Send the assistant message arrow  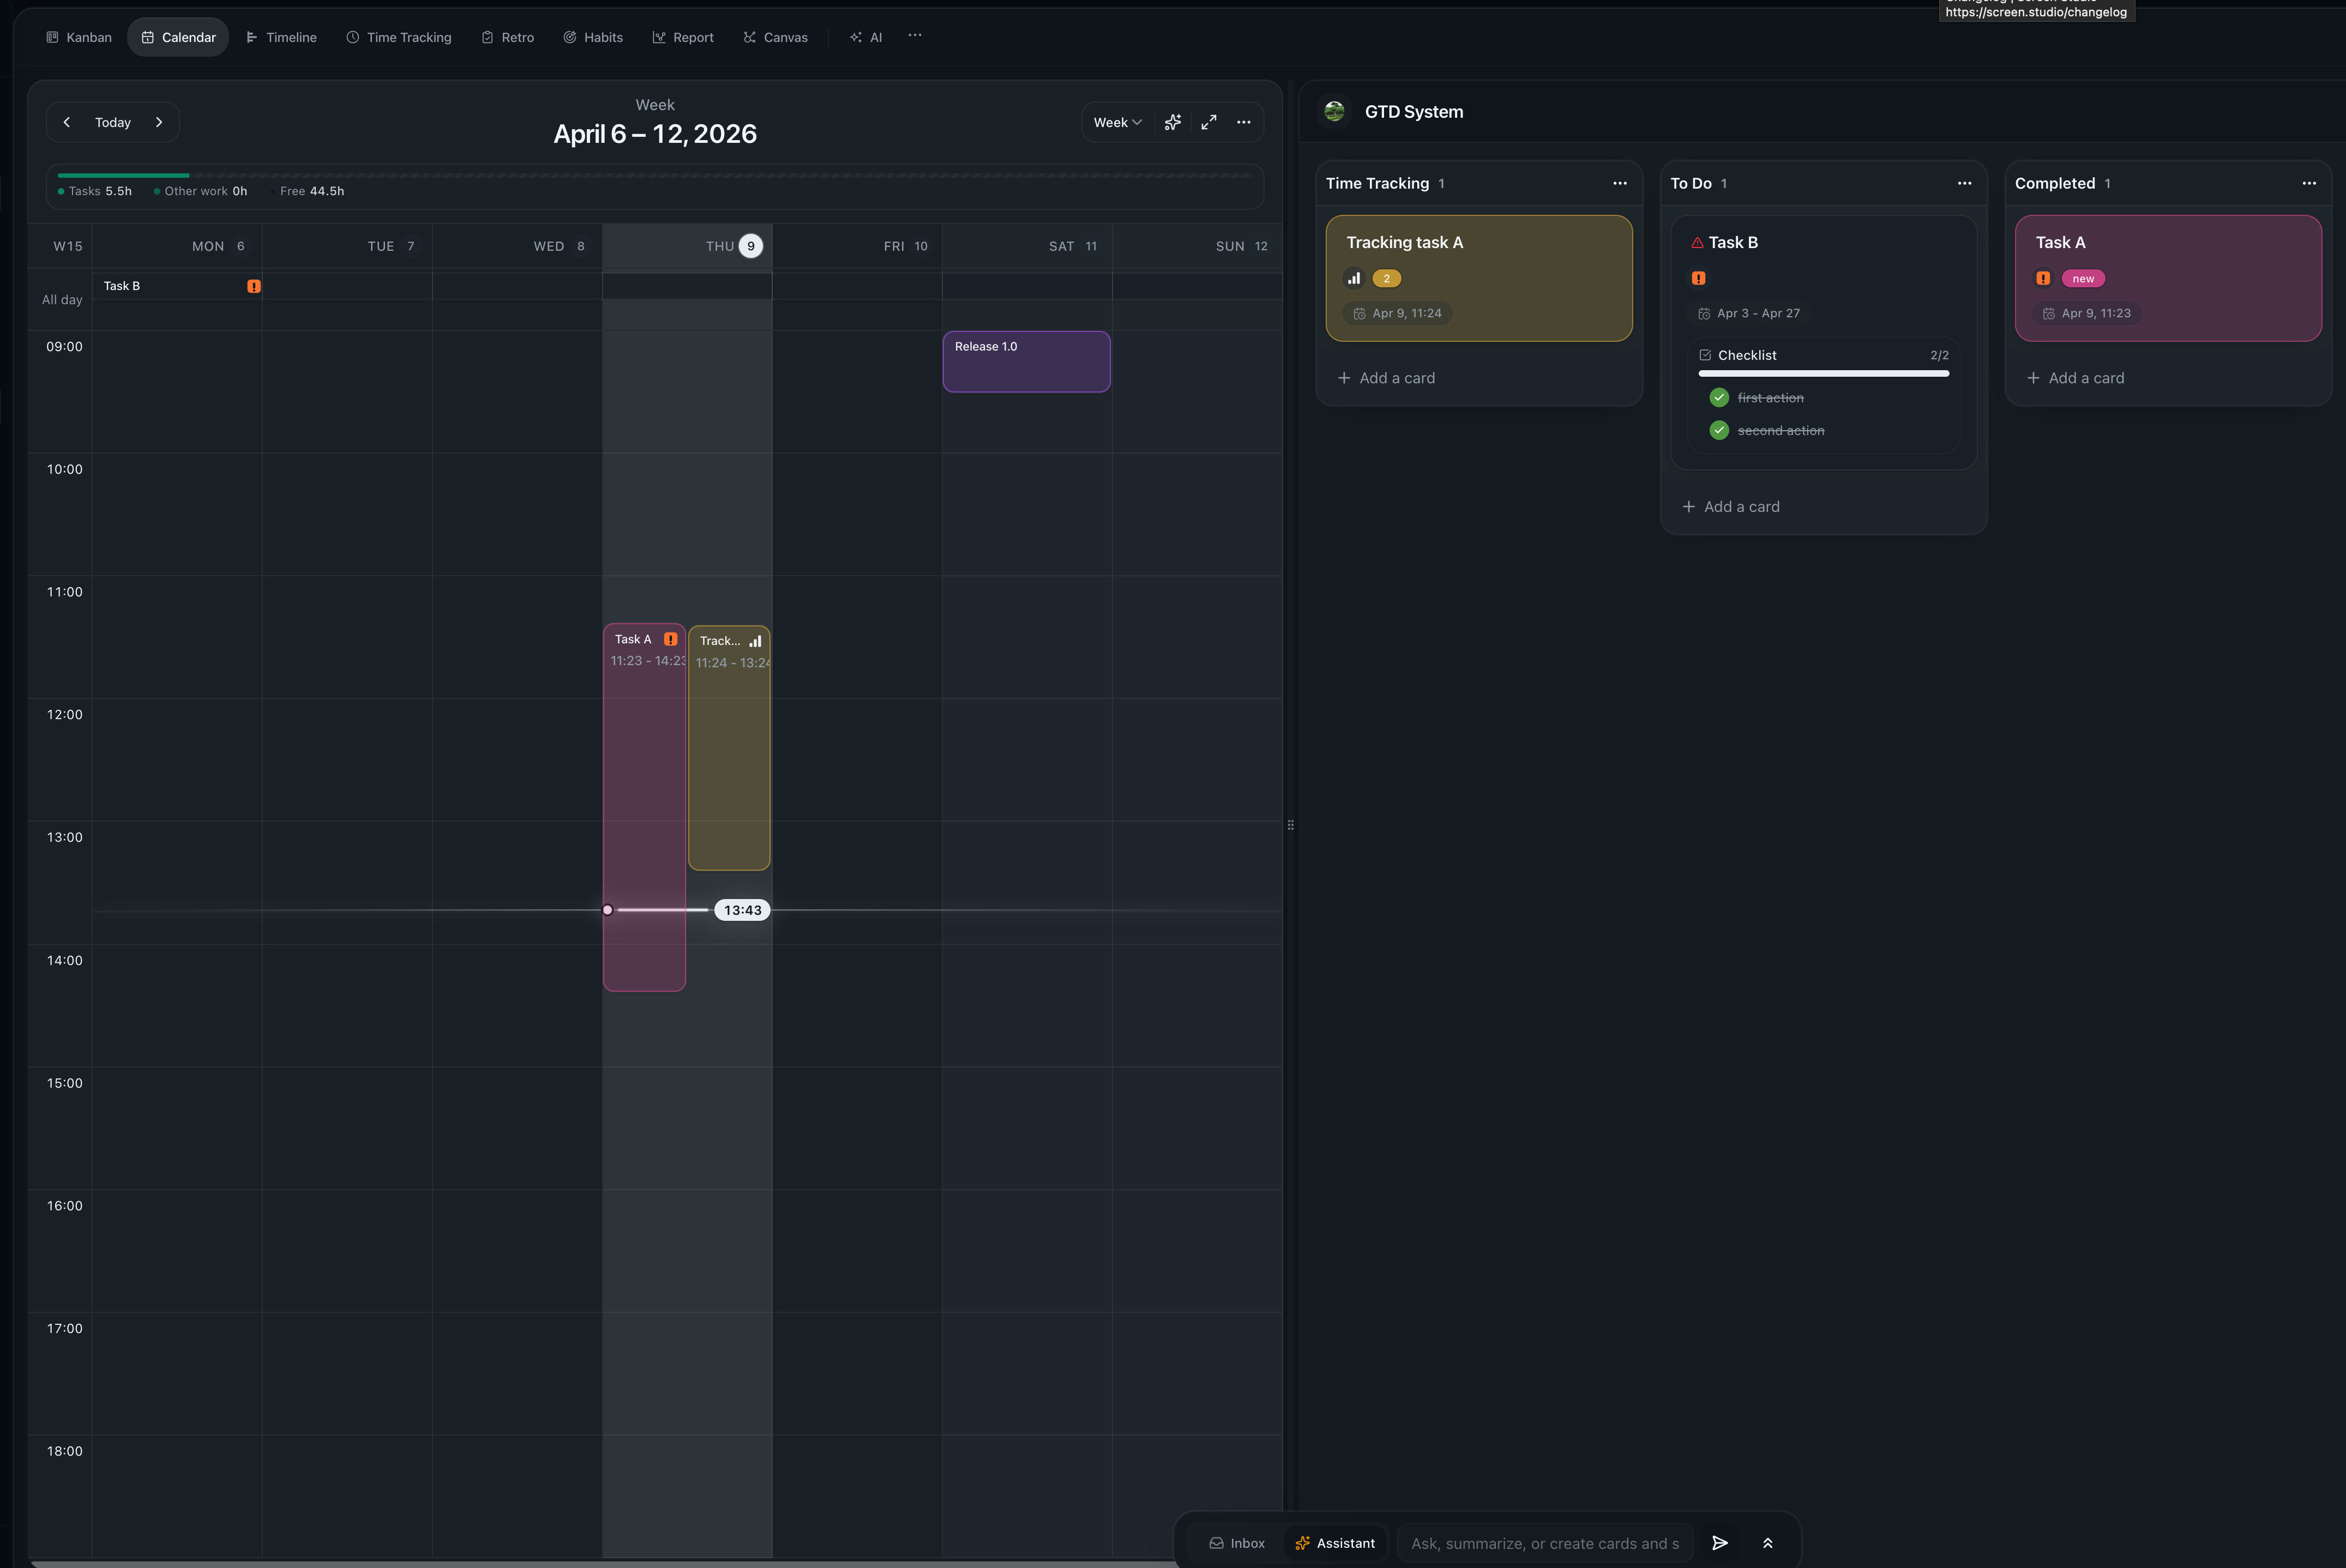[1720, 1543]
